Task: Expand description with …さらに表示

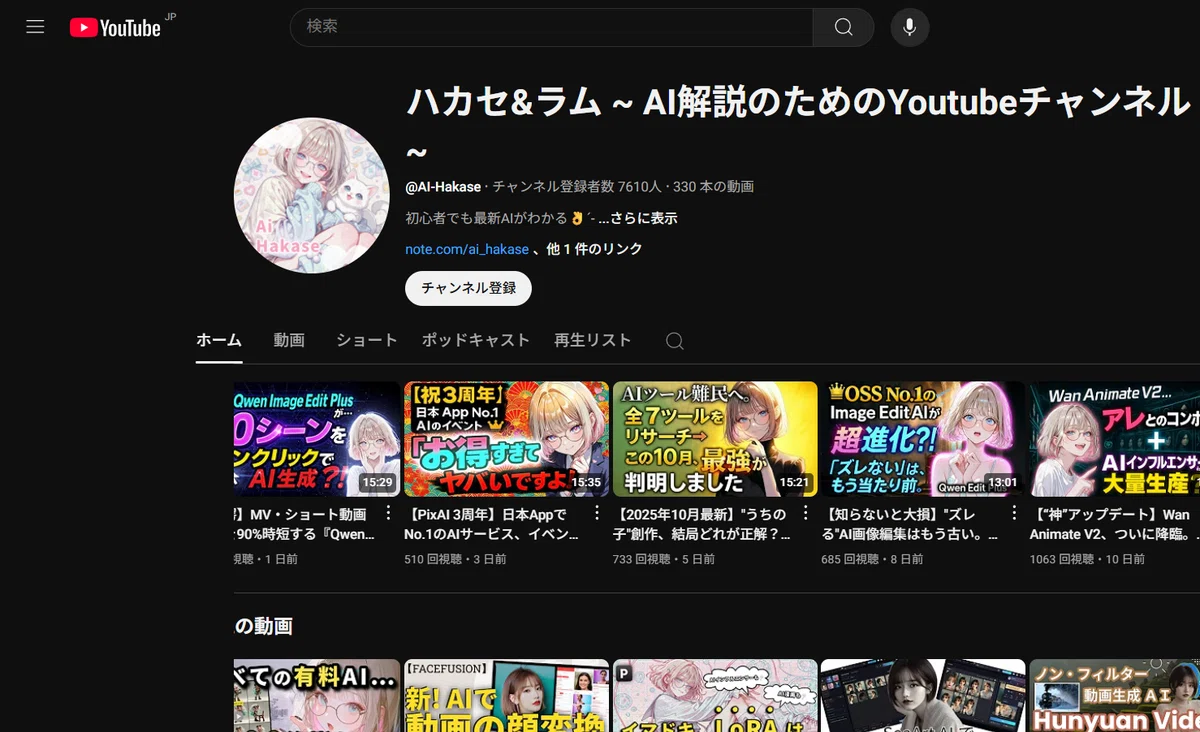Action: 638,218
